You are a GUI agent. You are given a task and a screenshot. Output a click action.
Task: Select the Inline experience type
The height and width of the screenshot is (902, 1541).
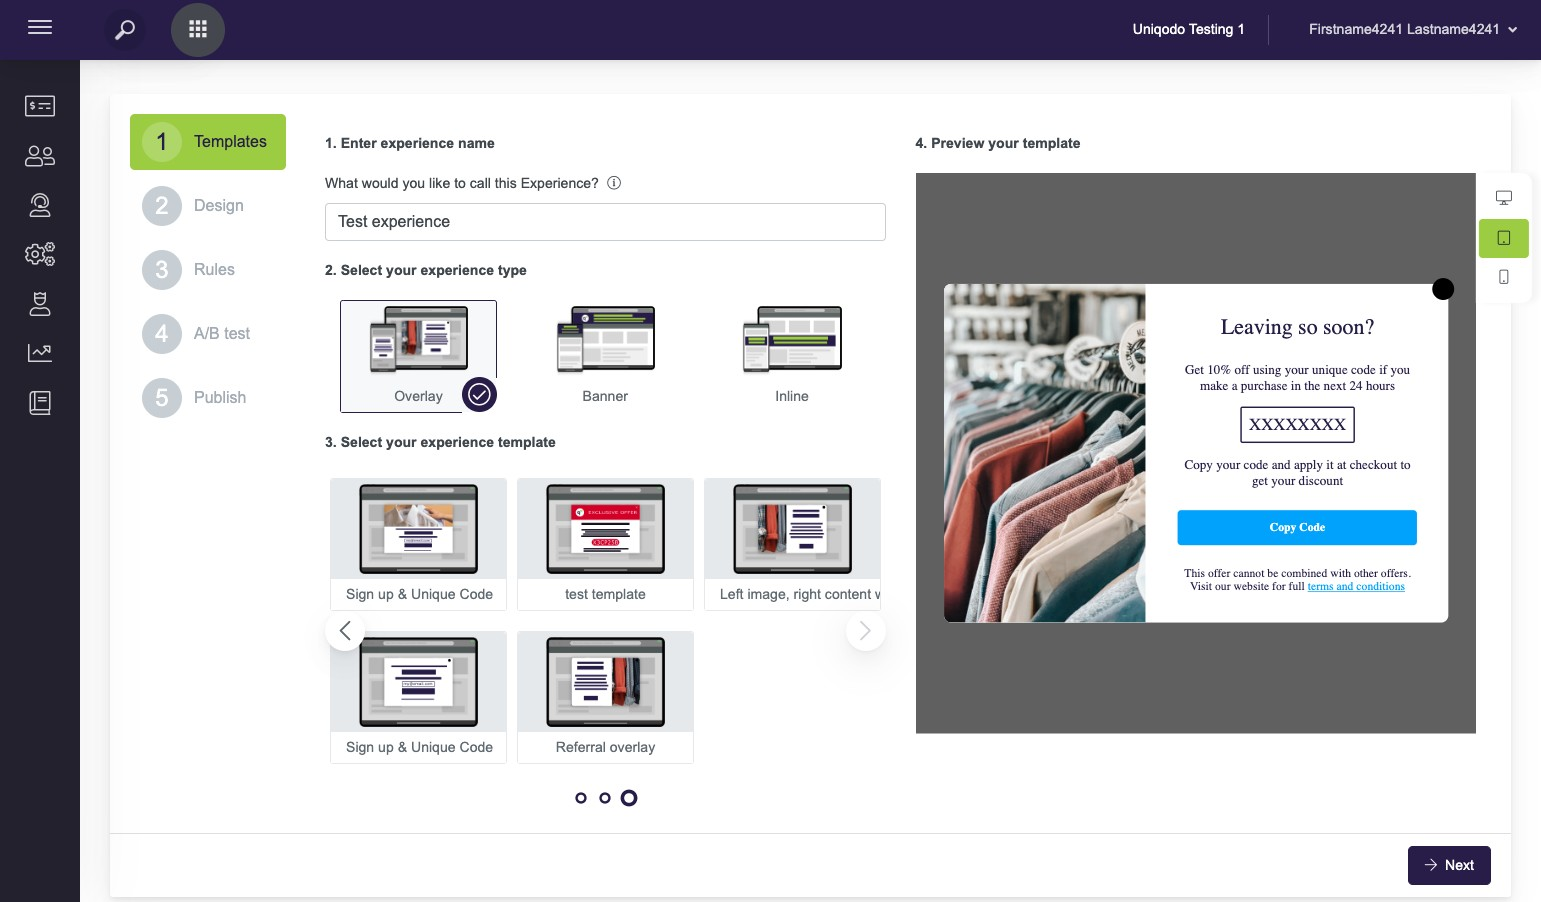(x=791, y=354)
